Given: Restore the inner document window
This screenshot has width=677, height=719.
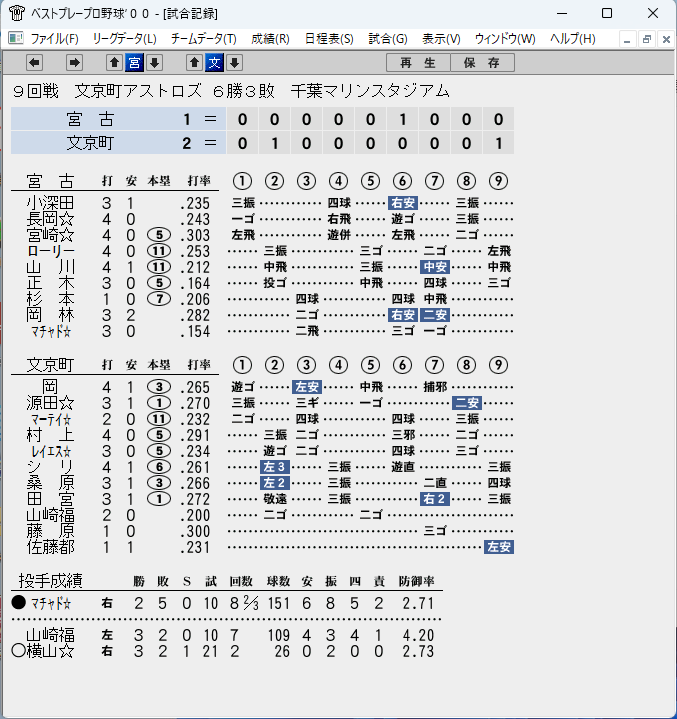Looking at the screenshot, I should tap(647, 39).
